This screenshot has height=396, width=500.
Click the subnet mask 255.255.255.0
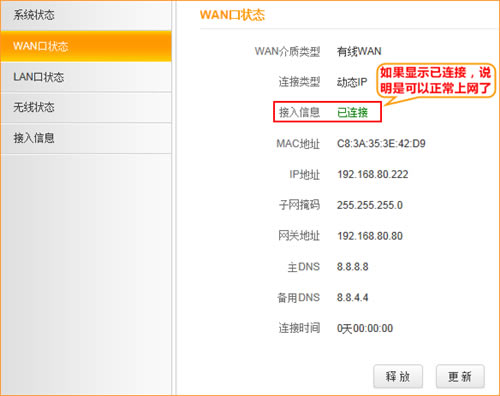pyautogui.click(x=370, y=205)
